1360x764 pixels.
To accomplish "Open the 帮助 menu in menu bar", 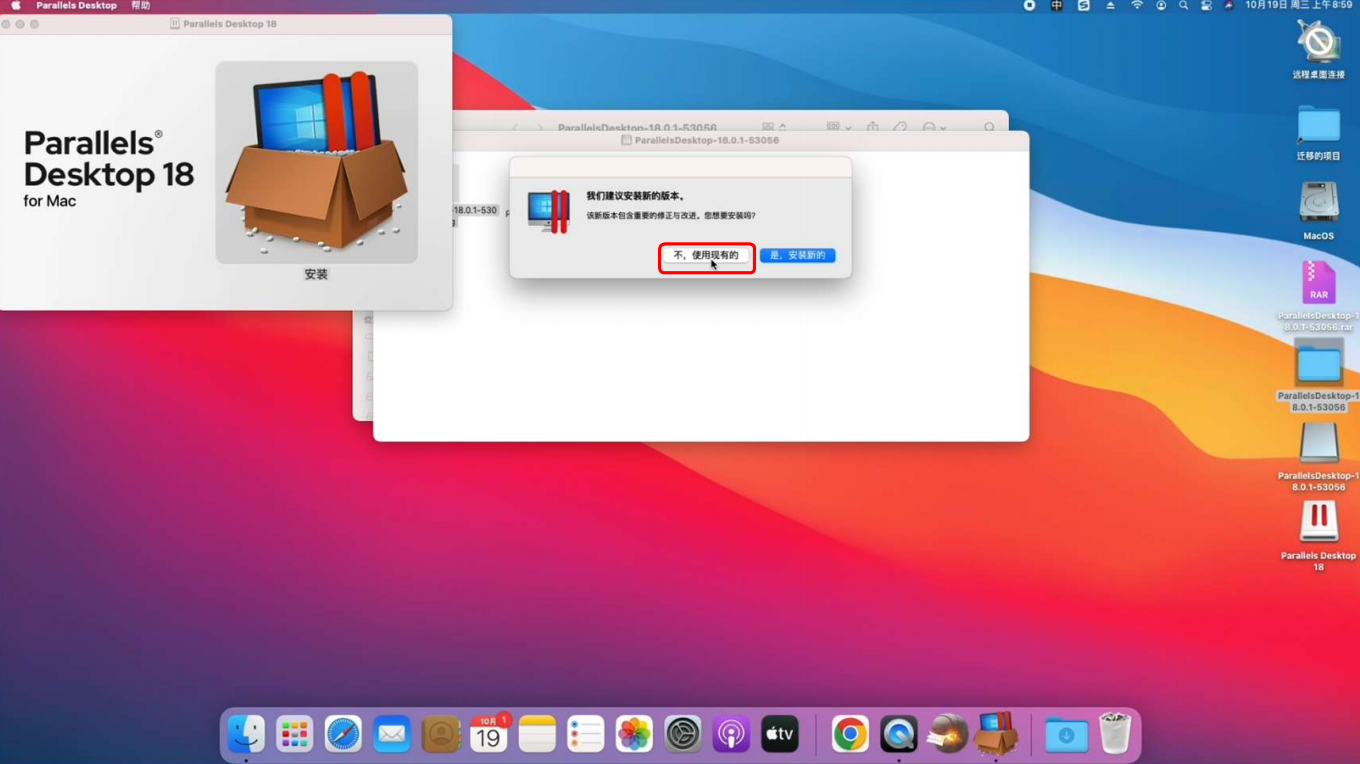I will (x=141, y=6).
